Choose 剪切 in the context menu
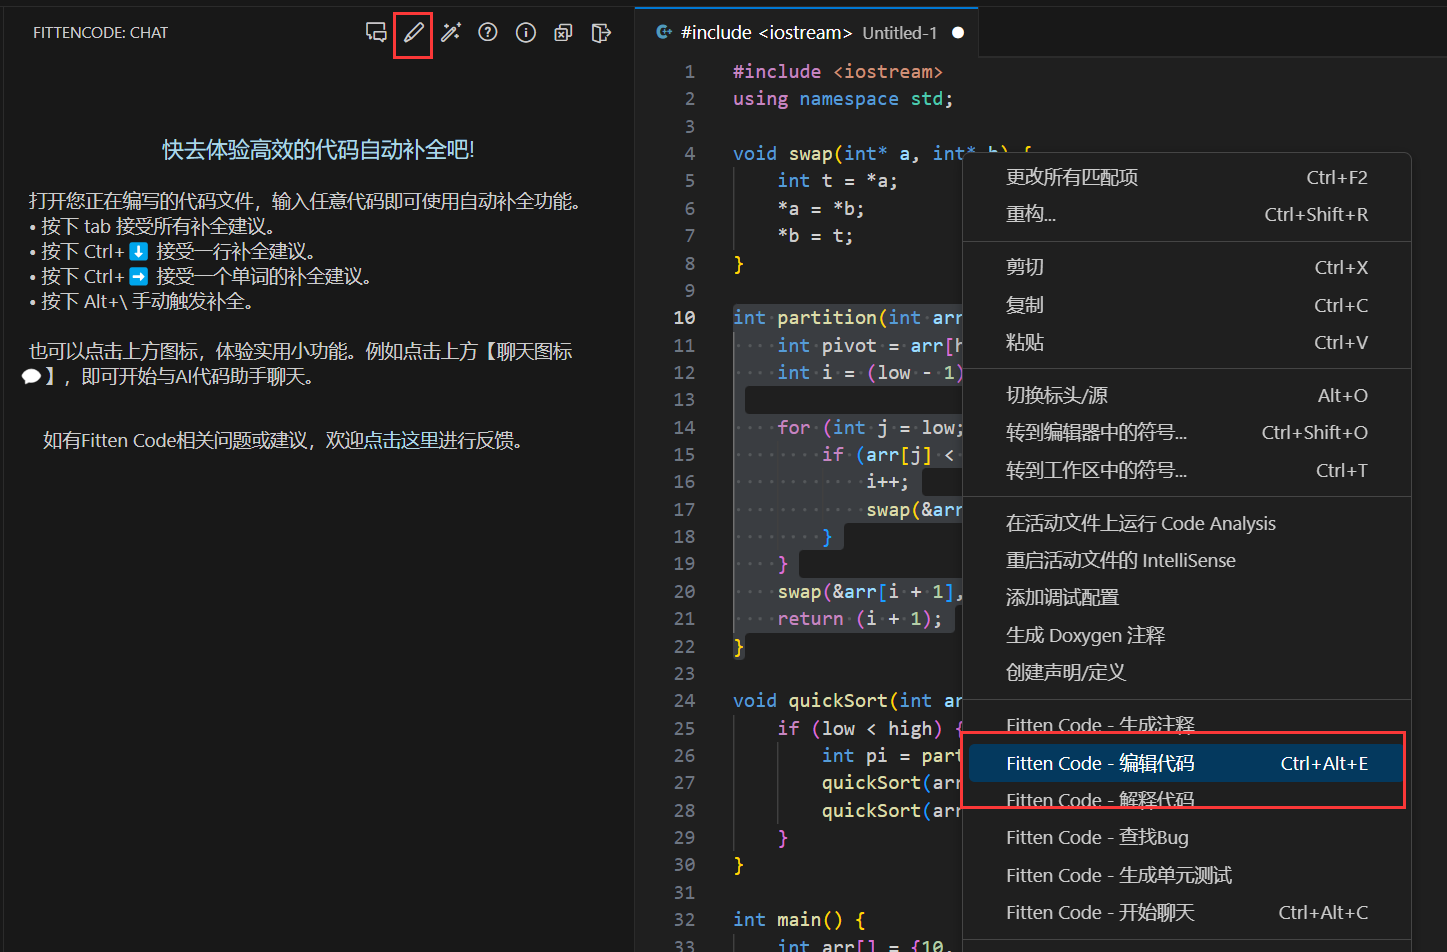The height and width of the screenshot is (952, 1447). click(x=1187, y=268)
